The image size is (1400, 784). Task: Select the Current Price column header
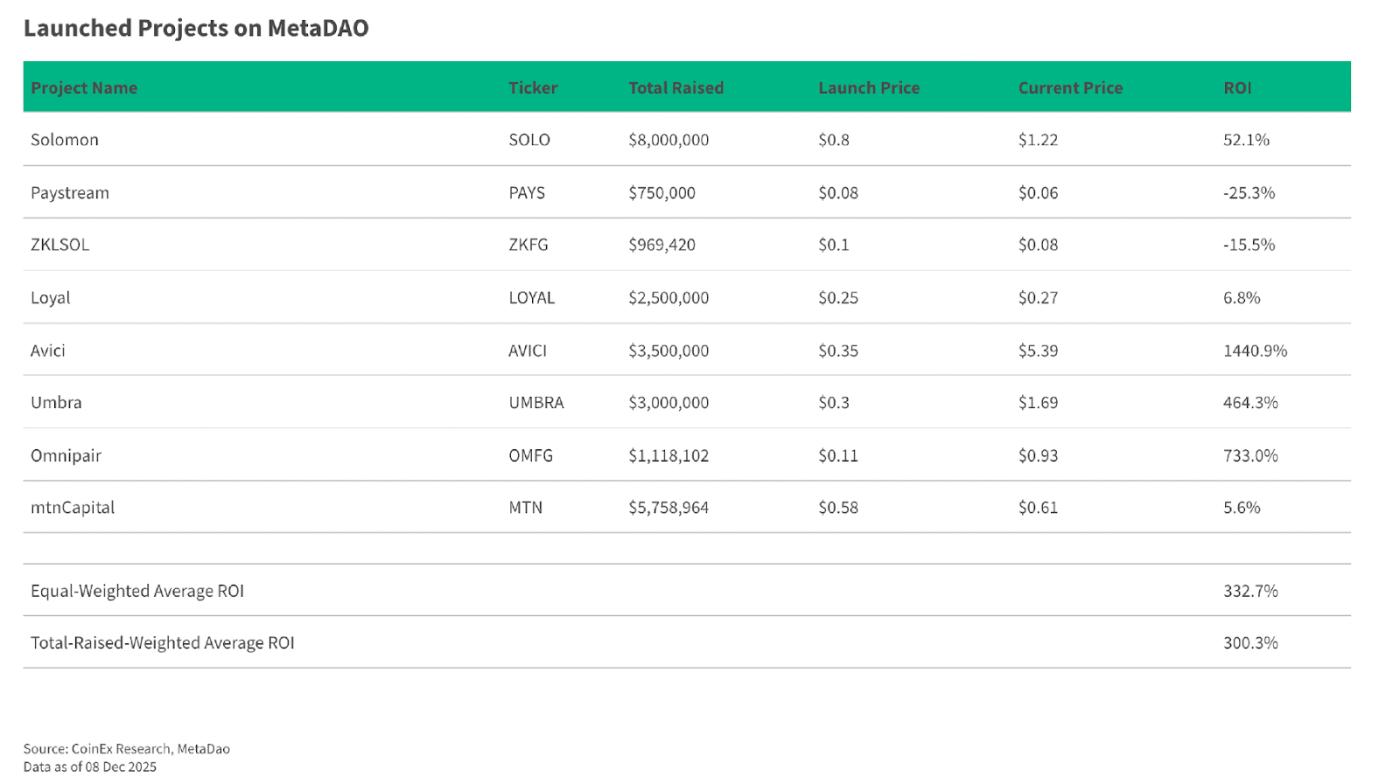coord(1070,88)
